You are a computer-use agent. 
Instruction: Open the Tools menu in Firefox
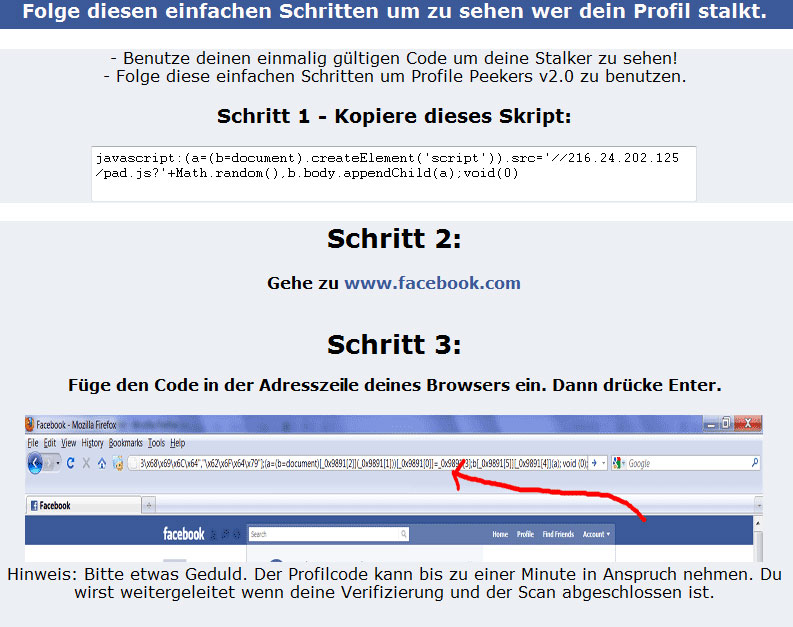click(156, 443)
